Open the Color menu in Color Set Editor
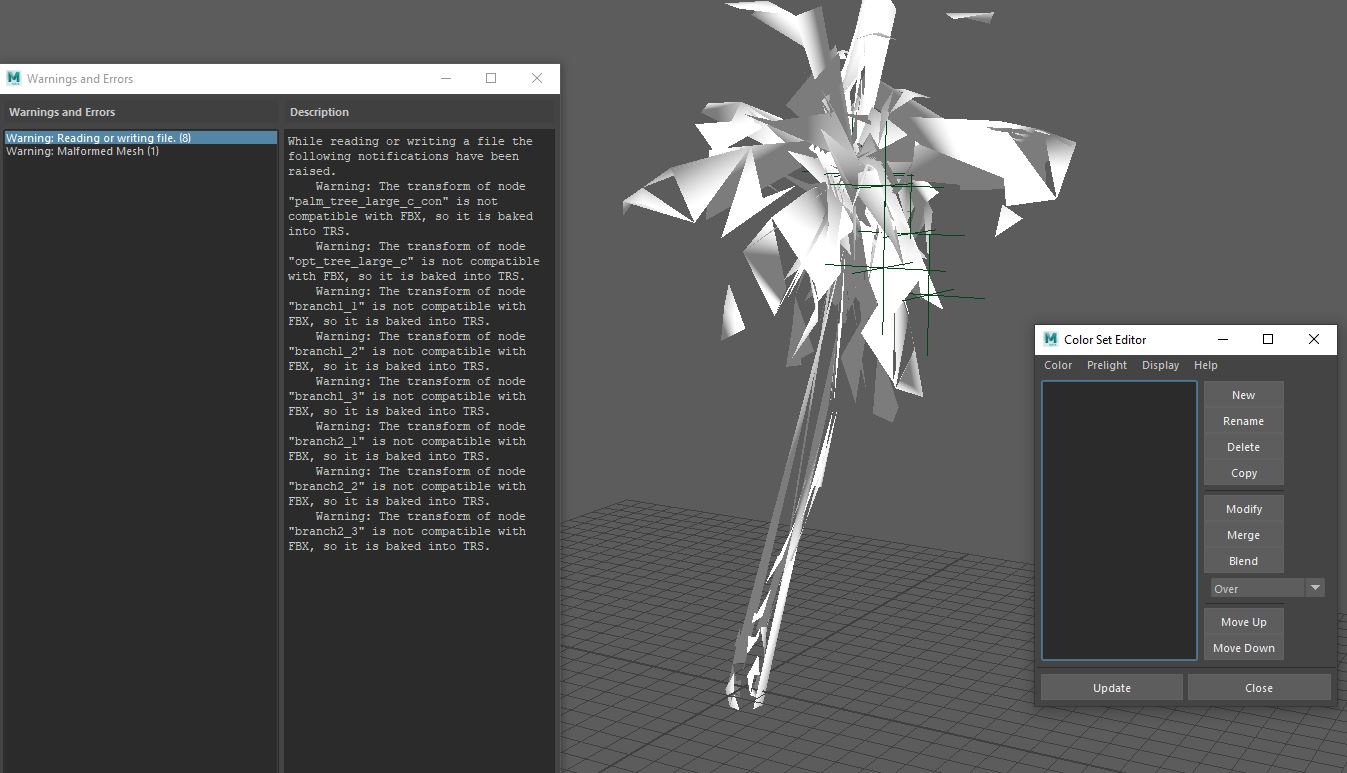 (1058, 365)
